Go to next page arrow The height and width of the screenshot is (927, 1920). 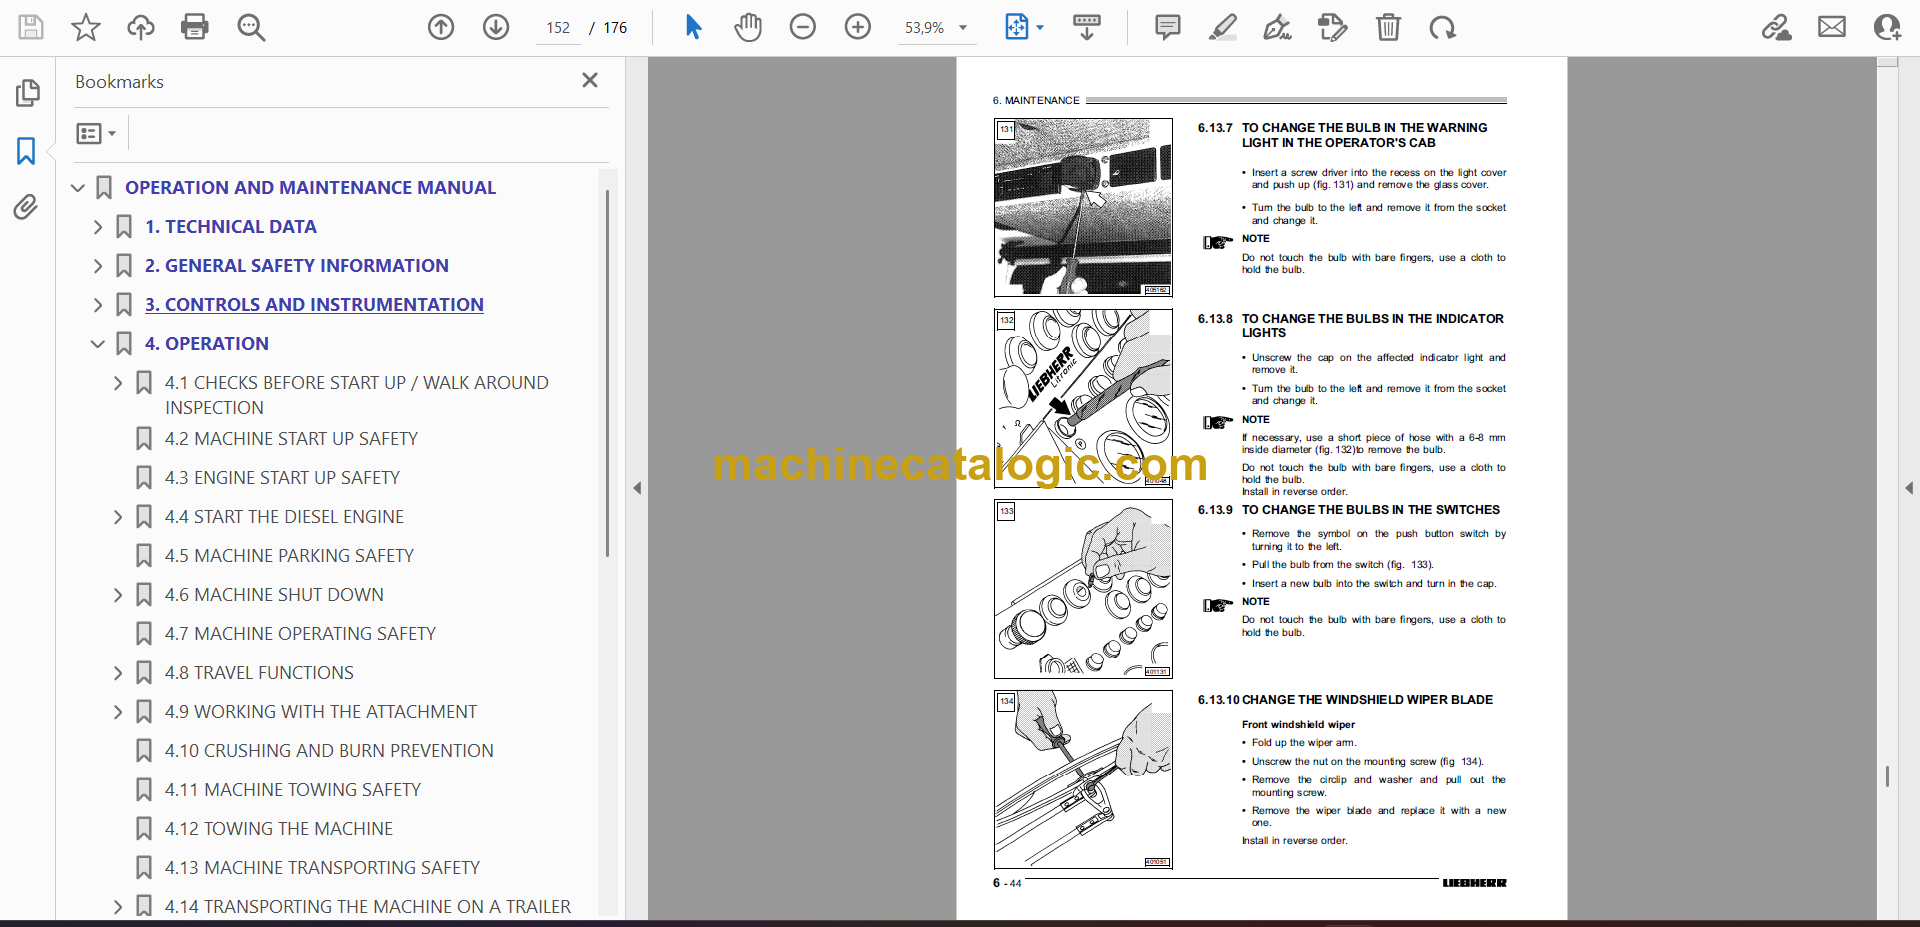click(496, 27)
